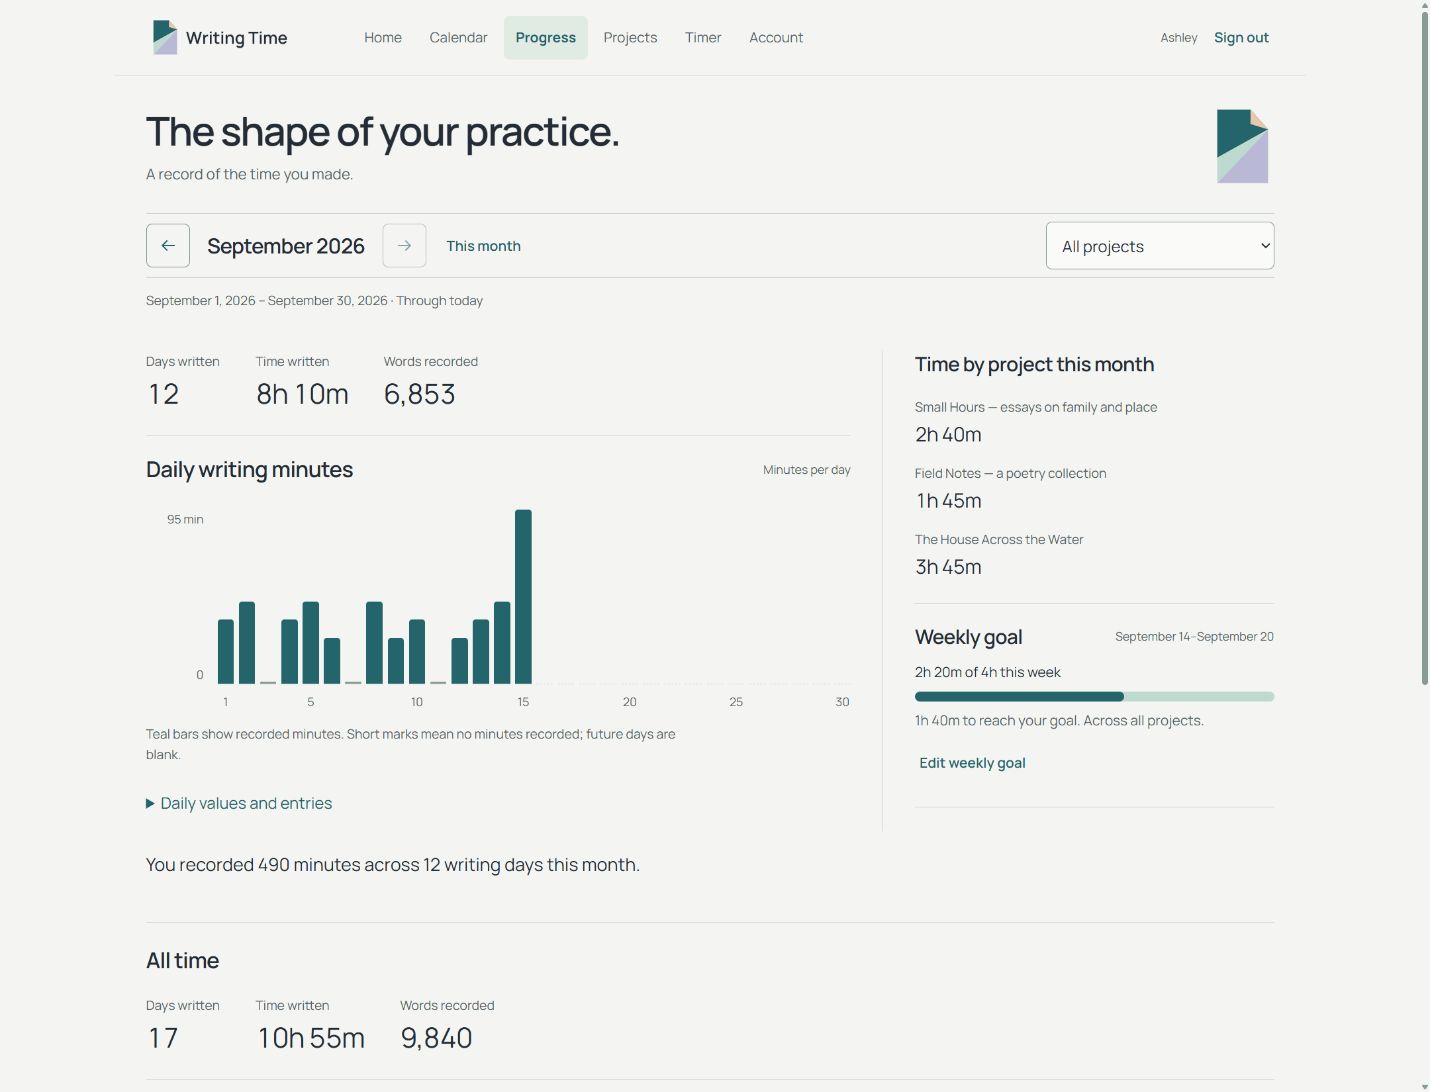Go to the Timer page
The height and width of the screenshot is (1092, 1430).
pyautogui.click(x=703, y=38)
